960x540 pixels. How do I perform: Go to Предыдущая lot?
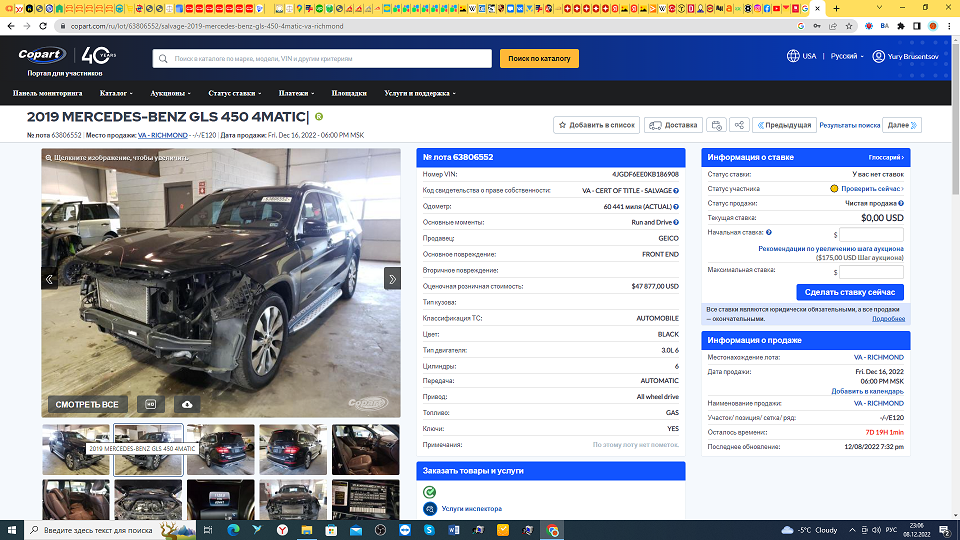(784, 125)
